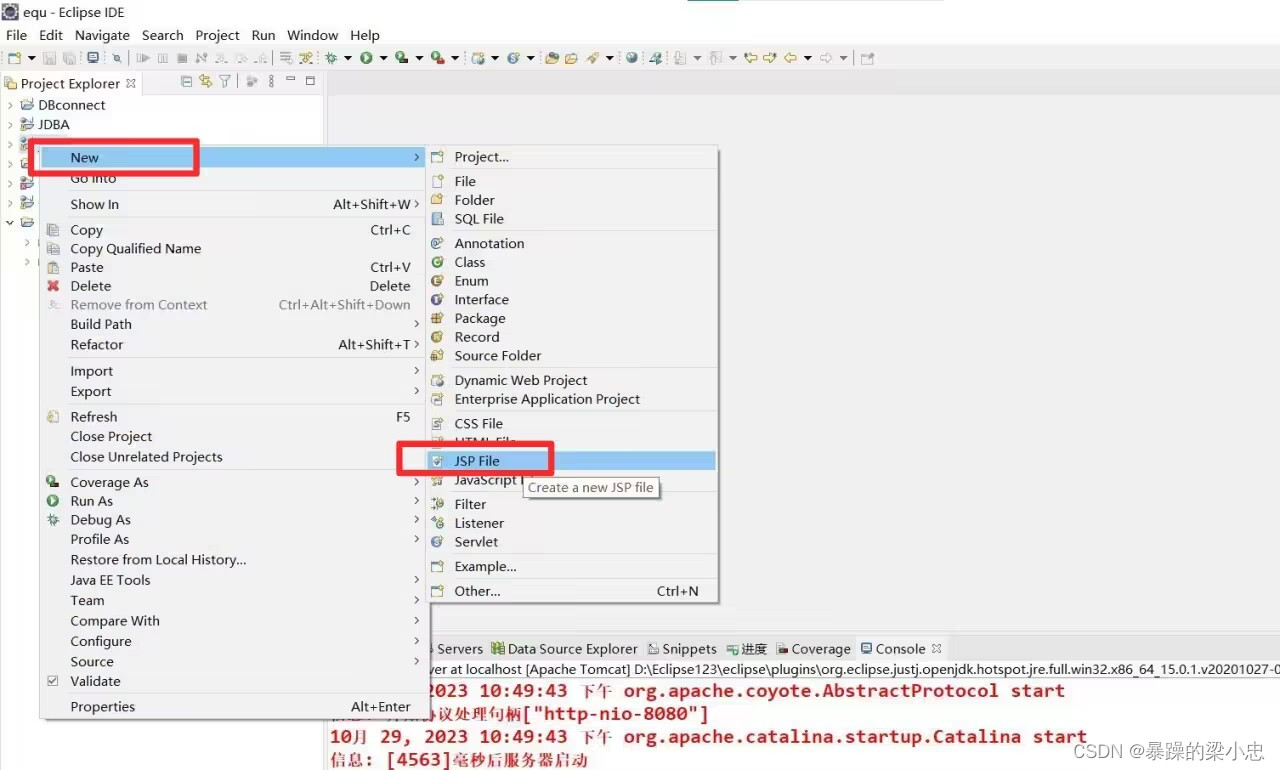
Task: Click the External Tools toolbar icon
Action: coord(437,58)
